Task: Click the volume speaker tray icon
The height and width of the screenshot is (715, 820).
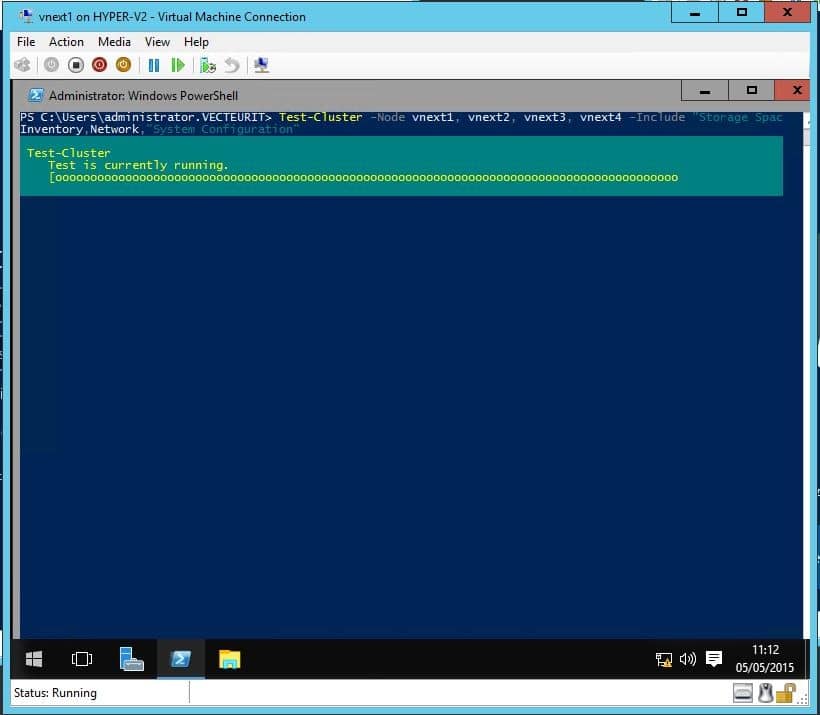Action: [x=688, y=659]
